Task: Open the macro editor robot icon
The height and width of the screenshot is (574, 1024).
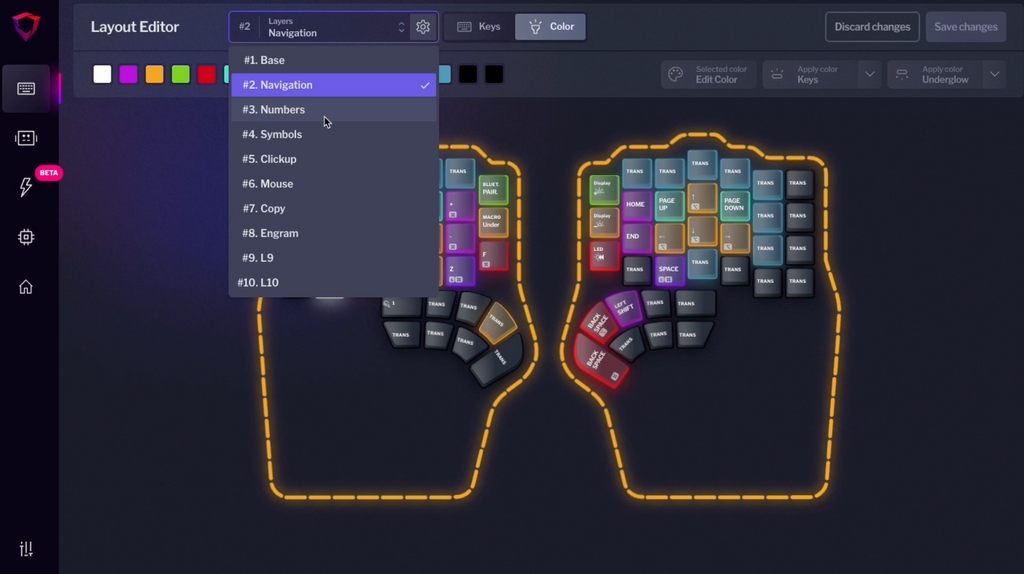Action: coord(26,138)
